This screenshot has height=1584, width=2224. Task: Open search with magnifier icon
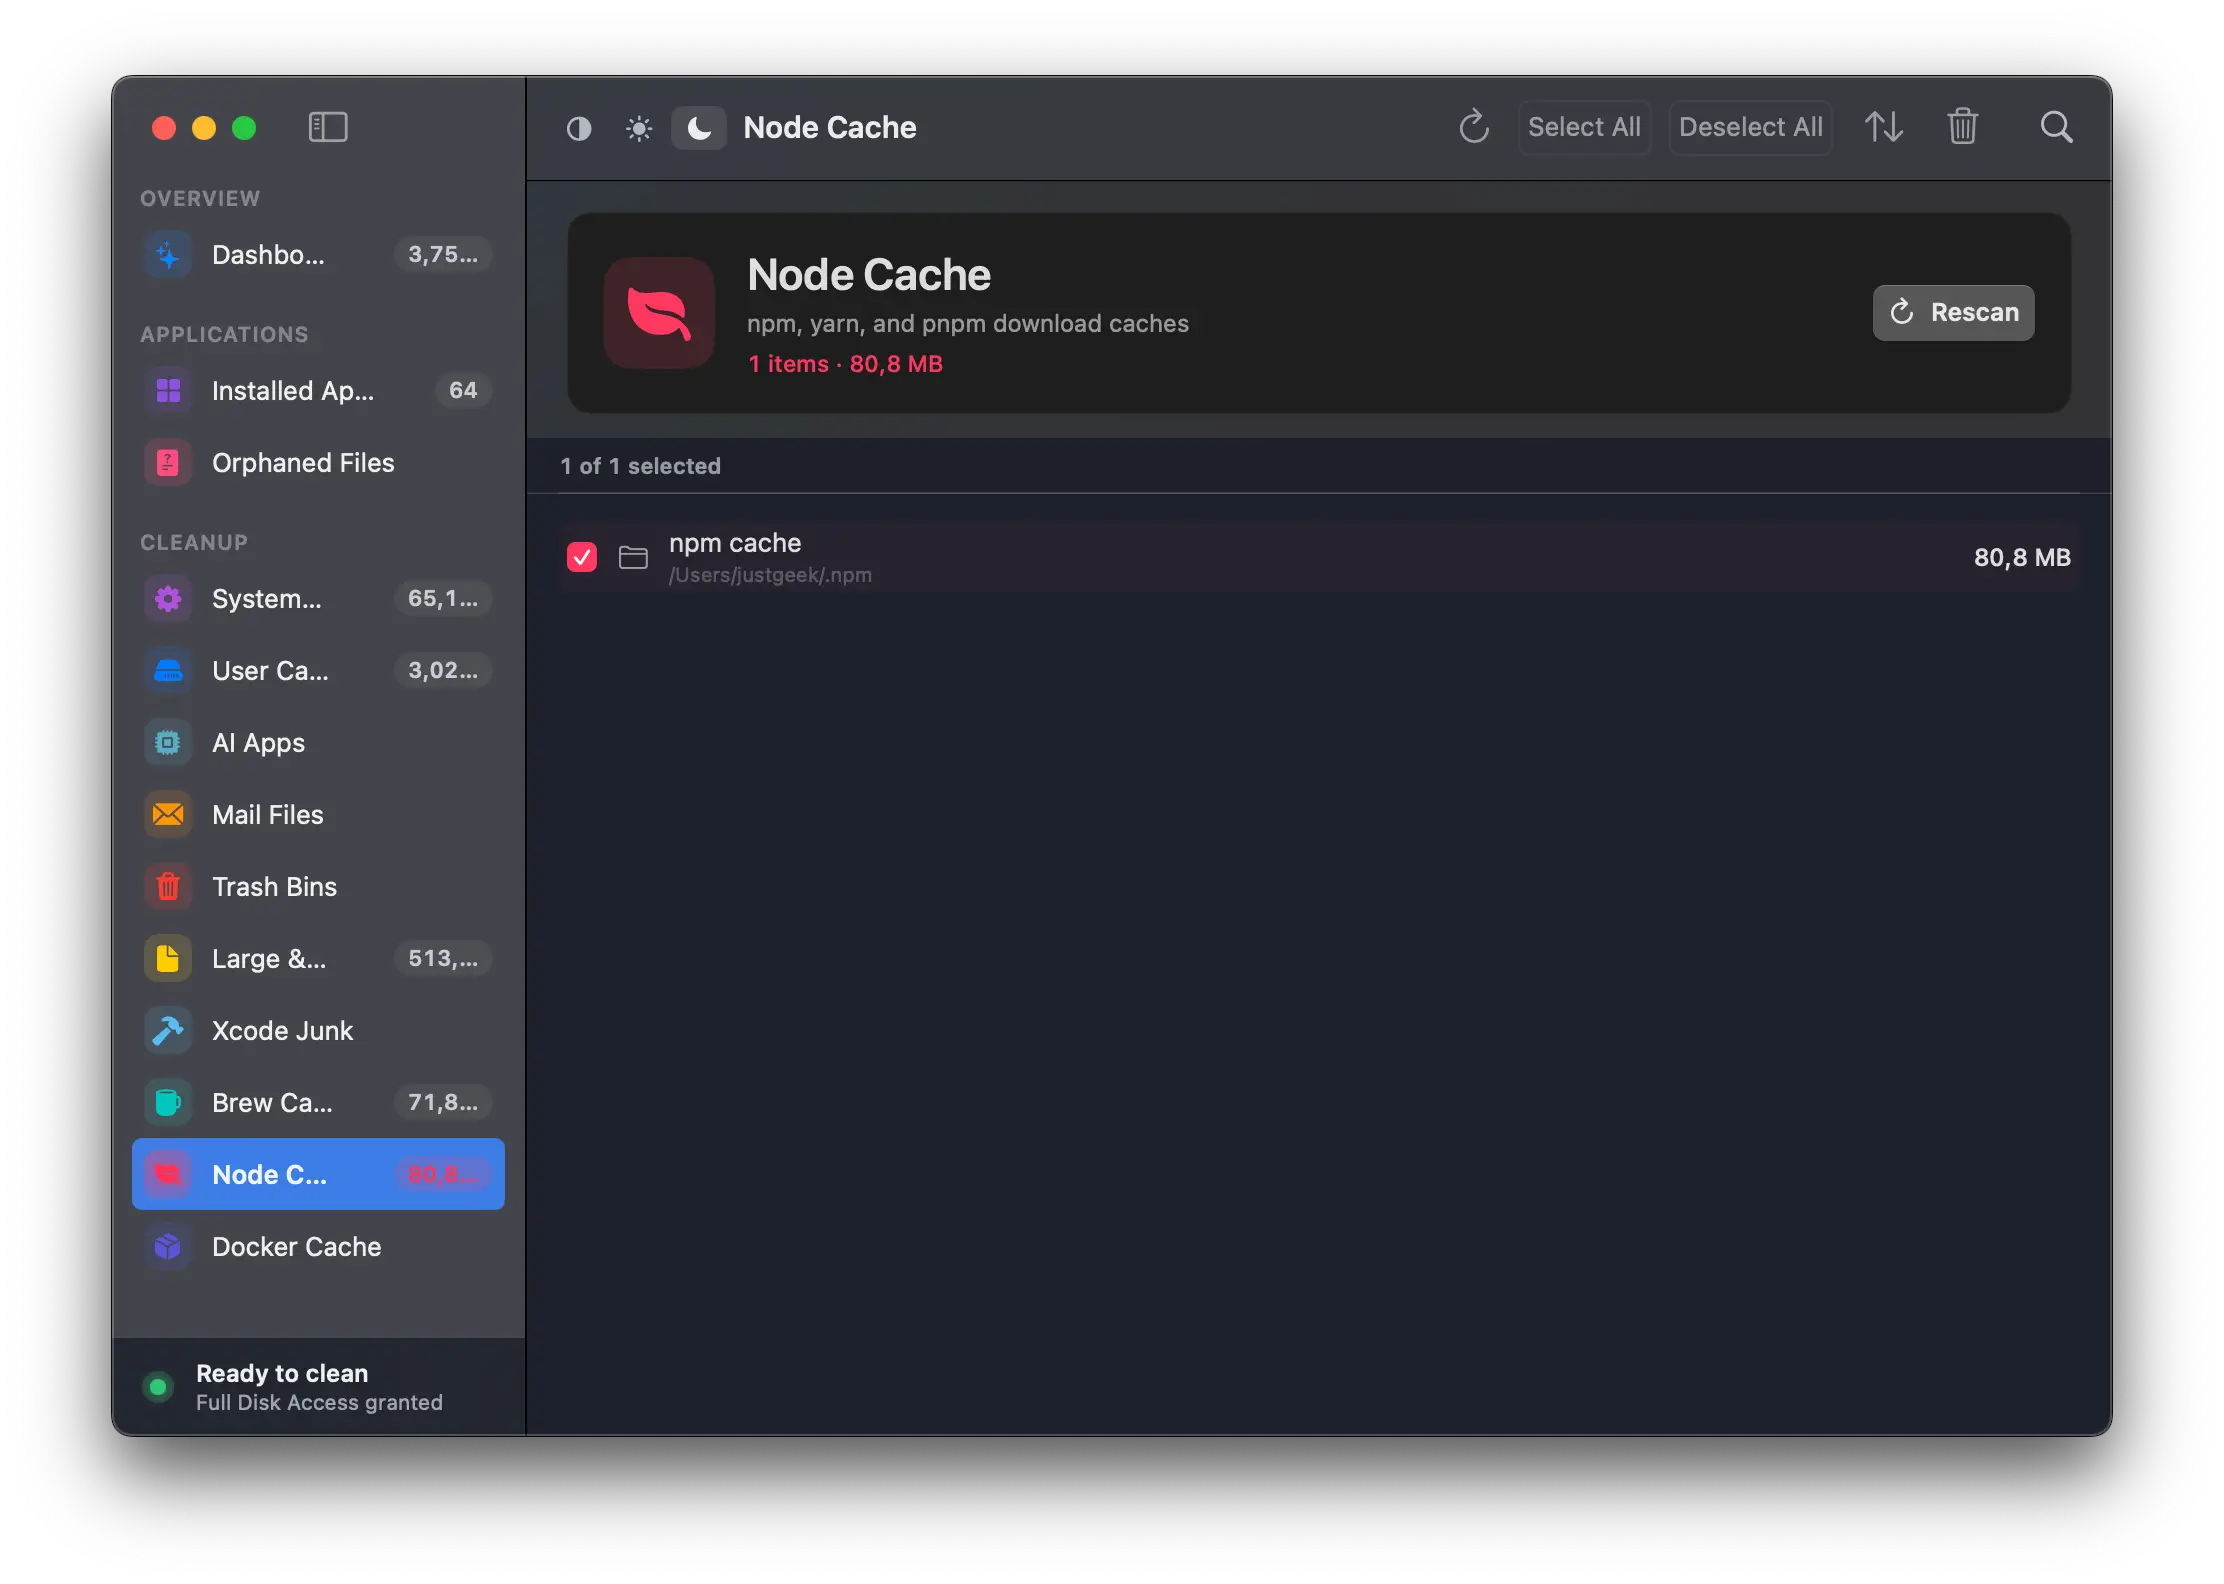pos(2056,127)
